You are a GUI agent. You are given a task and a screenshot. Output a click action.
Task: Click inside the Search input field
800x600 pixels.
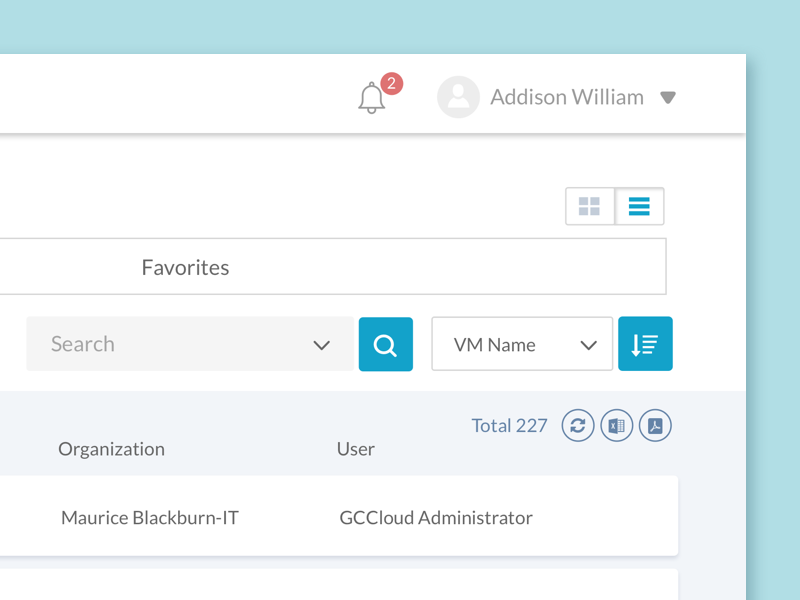150,344
